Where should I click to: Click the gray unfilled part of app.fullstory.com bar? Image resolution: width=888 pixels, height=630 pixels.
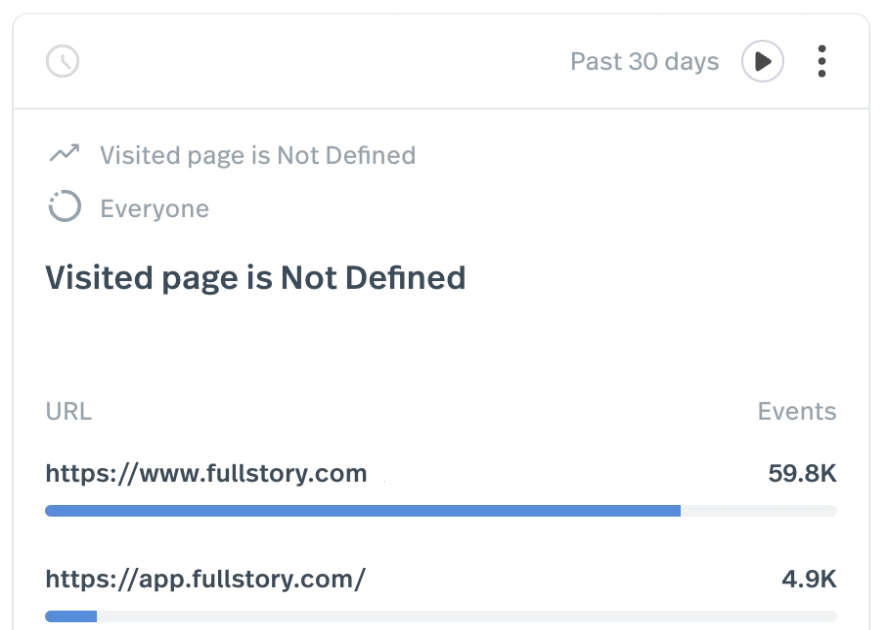click(x=466, y=616)
